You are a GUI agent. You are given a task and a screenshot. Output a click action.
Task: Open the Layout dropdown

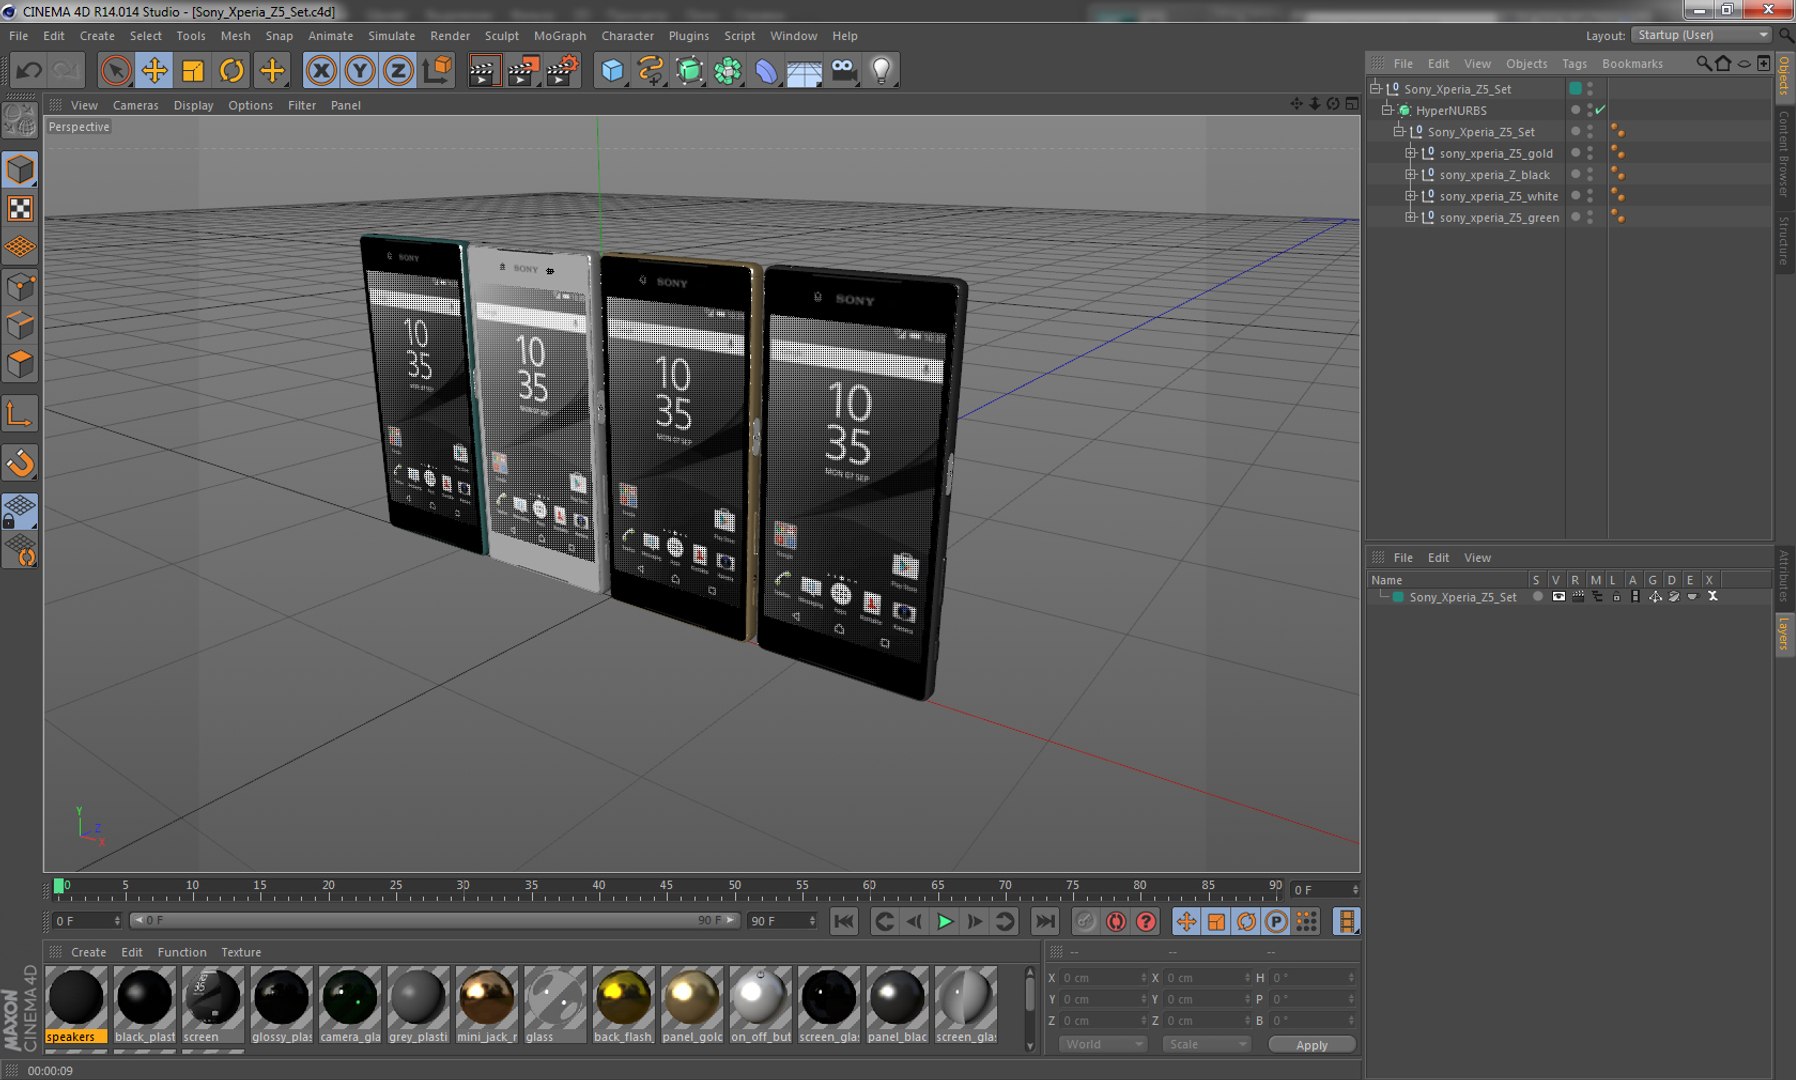pyautogui.click(x=1701, y=35)
